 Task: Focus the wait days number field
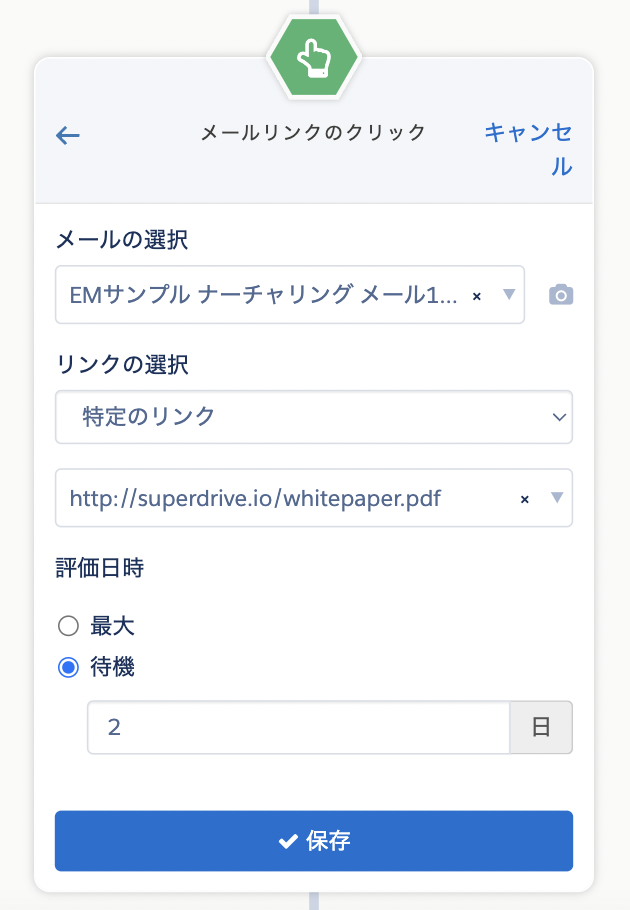(299, 727)
